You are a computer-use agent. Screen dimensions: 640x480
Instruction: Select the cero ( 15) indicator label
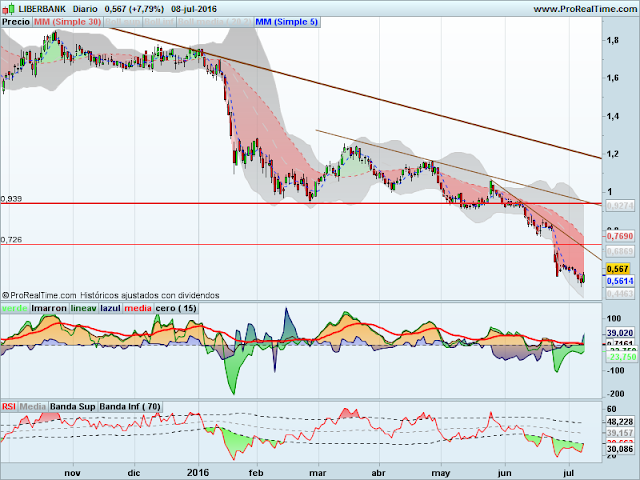(x=176, y=308)
